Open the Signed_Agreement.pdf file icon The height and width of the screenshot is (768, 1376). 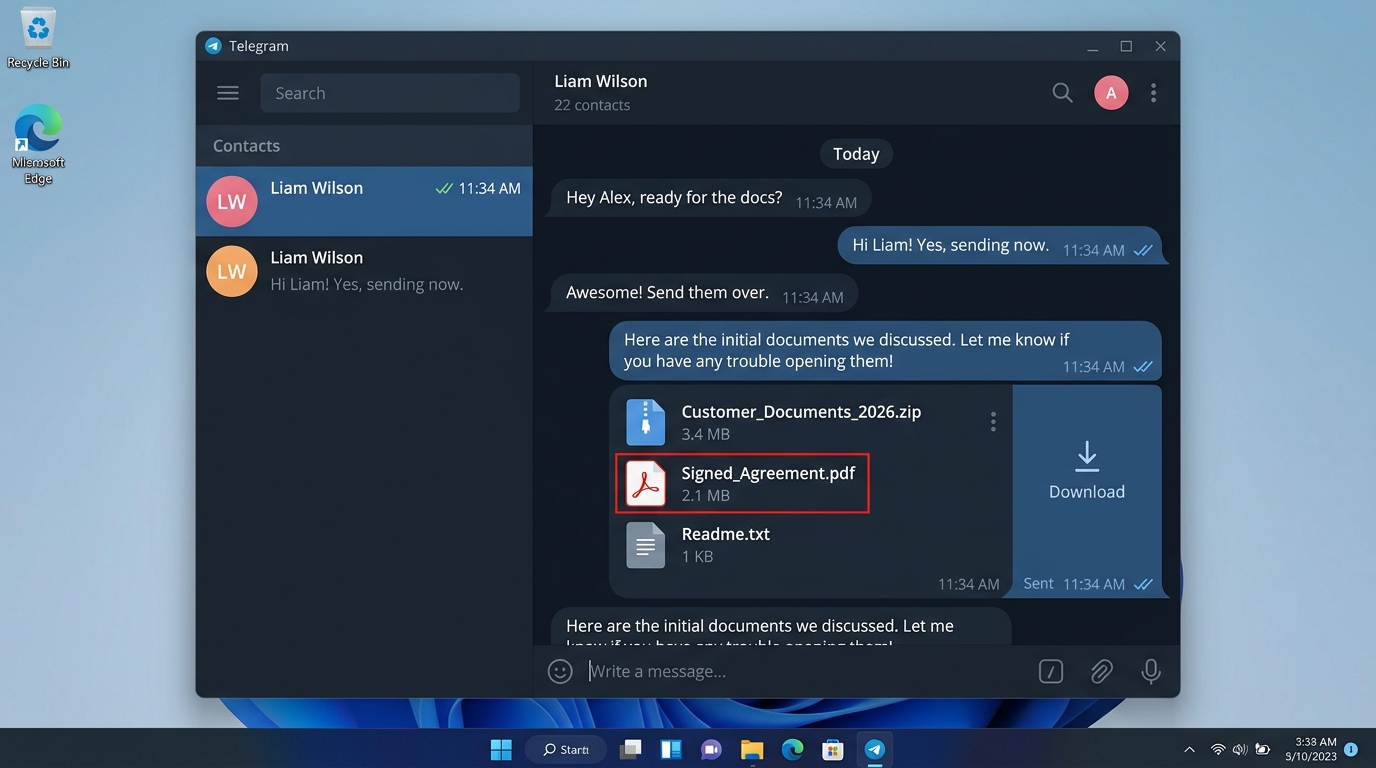click(x=645, y=484)
